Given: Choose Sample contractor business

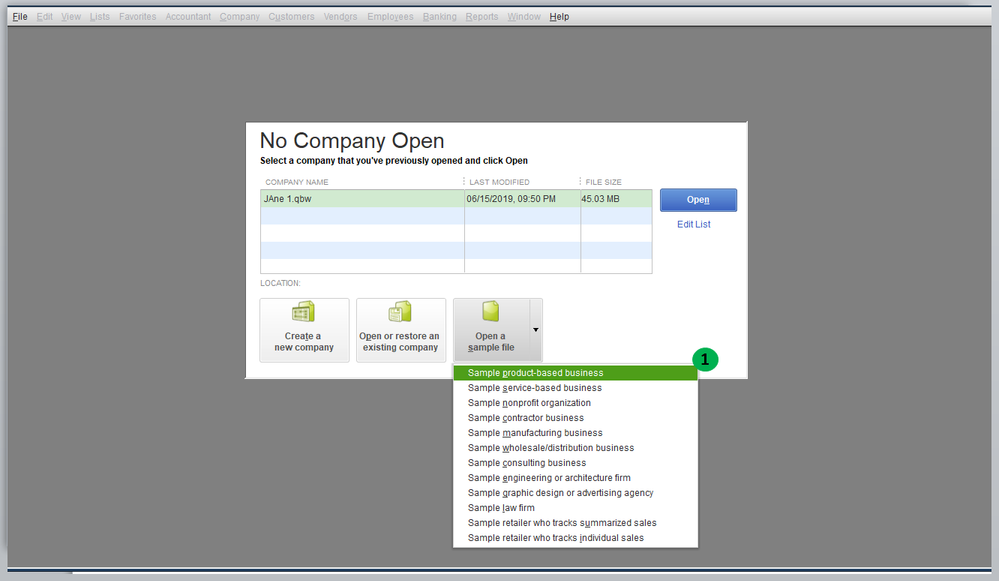Looking at the screenshot, I should click(575, 418).
